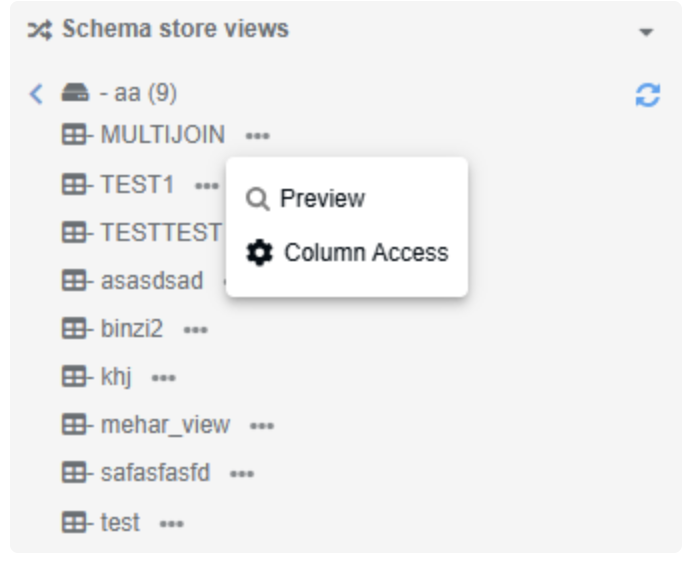Select the TEST1 view

(x=137, y=185)
